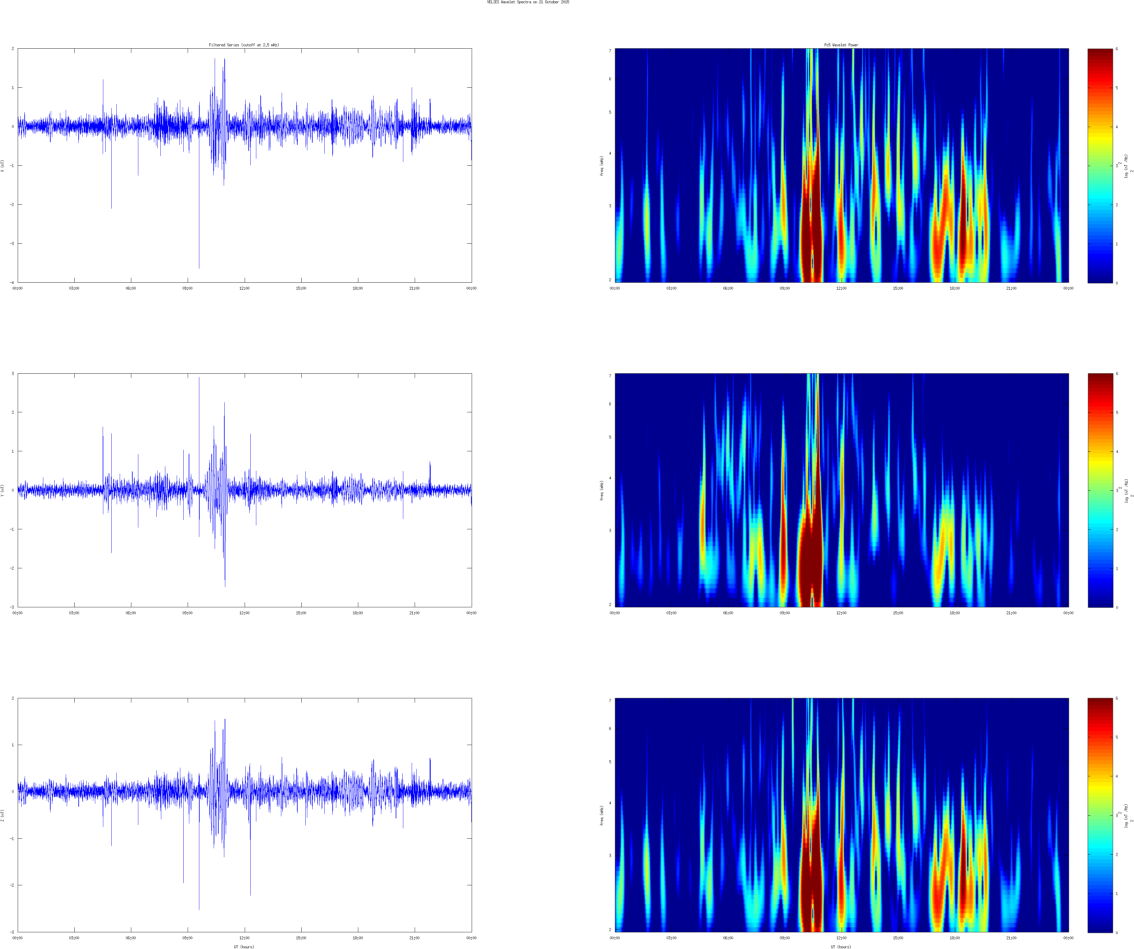Click the colorbar beside the bottom spectrogram
This screenshot has width=1134, height=949.
(x=1100, y=815)
